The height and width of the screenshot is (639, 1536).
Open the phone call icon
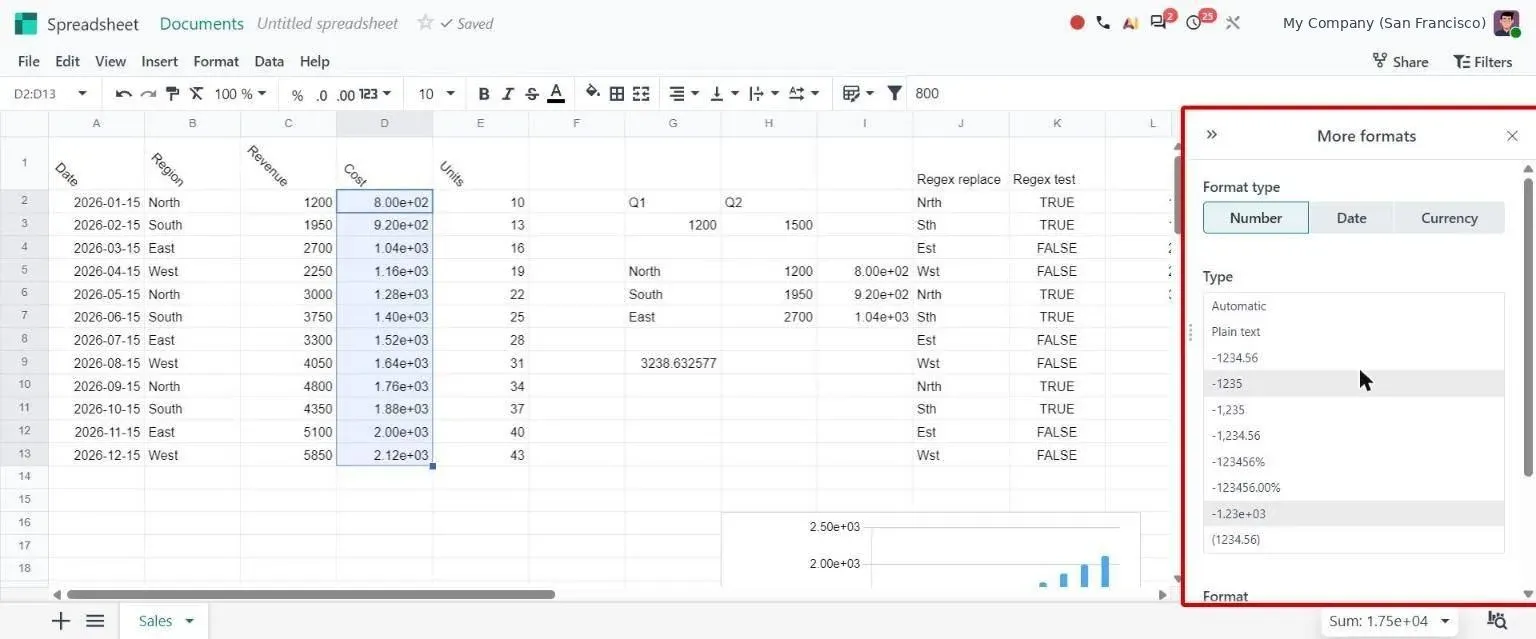1103,22
